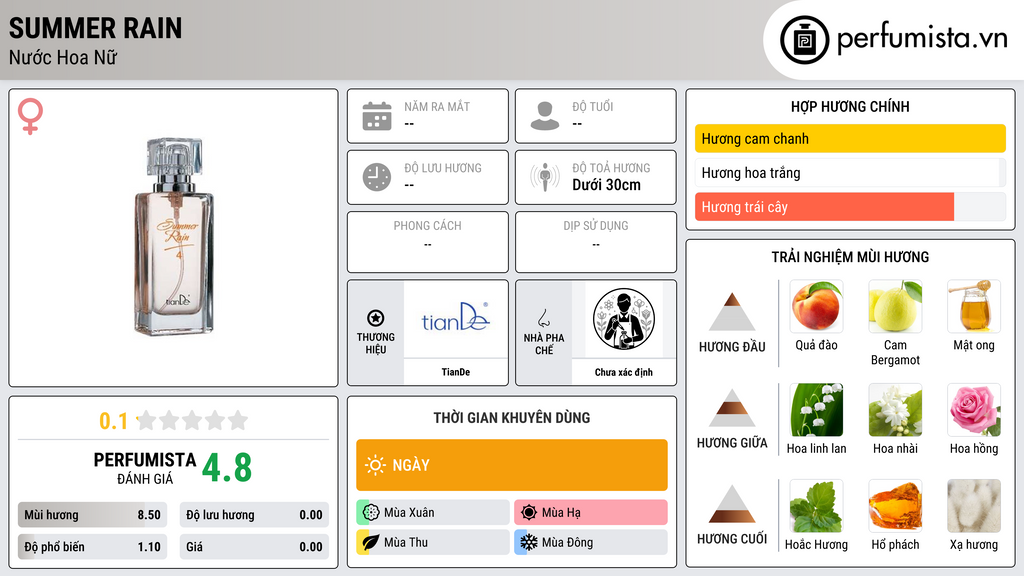Click the Thời gian khuyên dùng heading
This screenshot has height=576, width=1024.
(x=511, y=417)
